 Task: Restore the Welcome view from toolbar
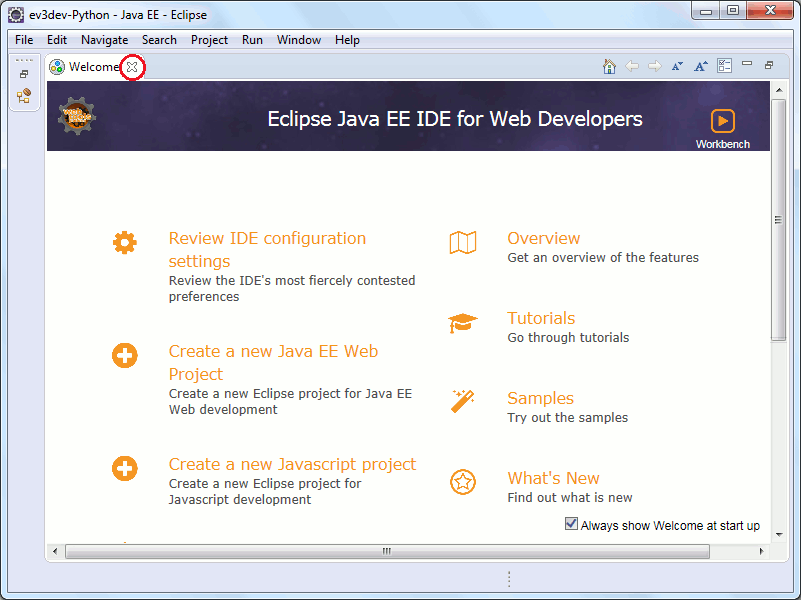[769, 65]
